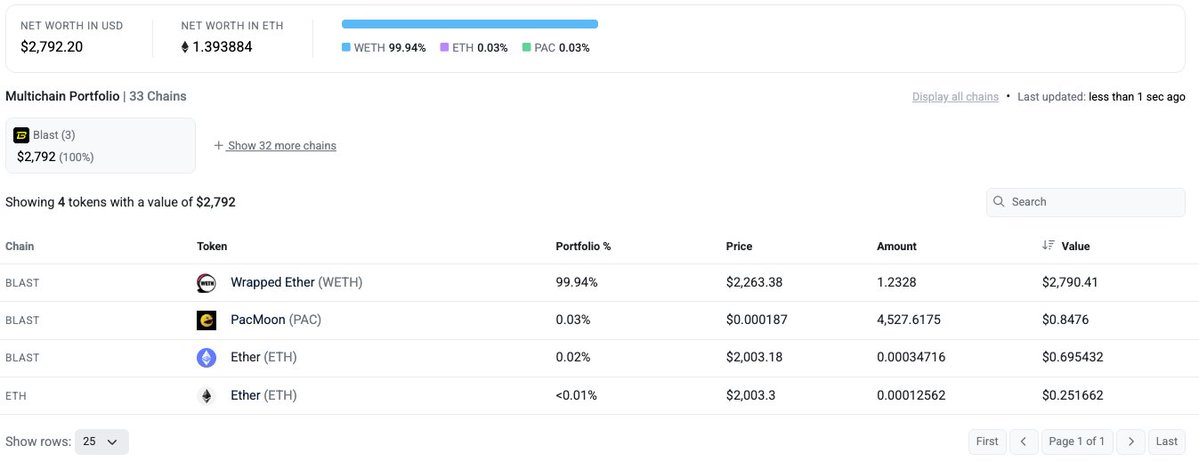Click the 4,527.6175 amount cell
Image resolution: width=1199 pixels, height=462 pixels.
(x=909, y=320)
